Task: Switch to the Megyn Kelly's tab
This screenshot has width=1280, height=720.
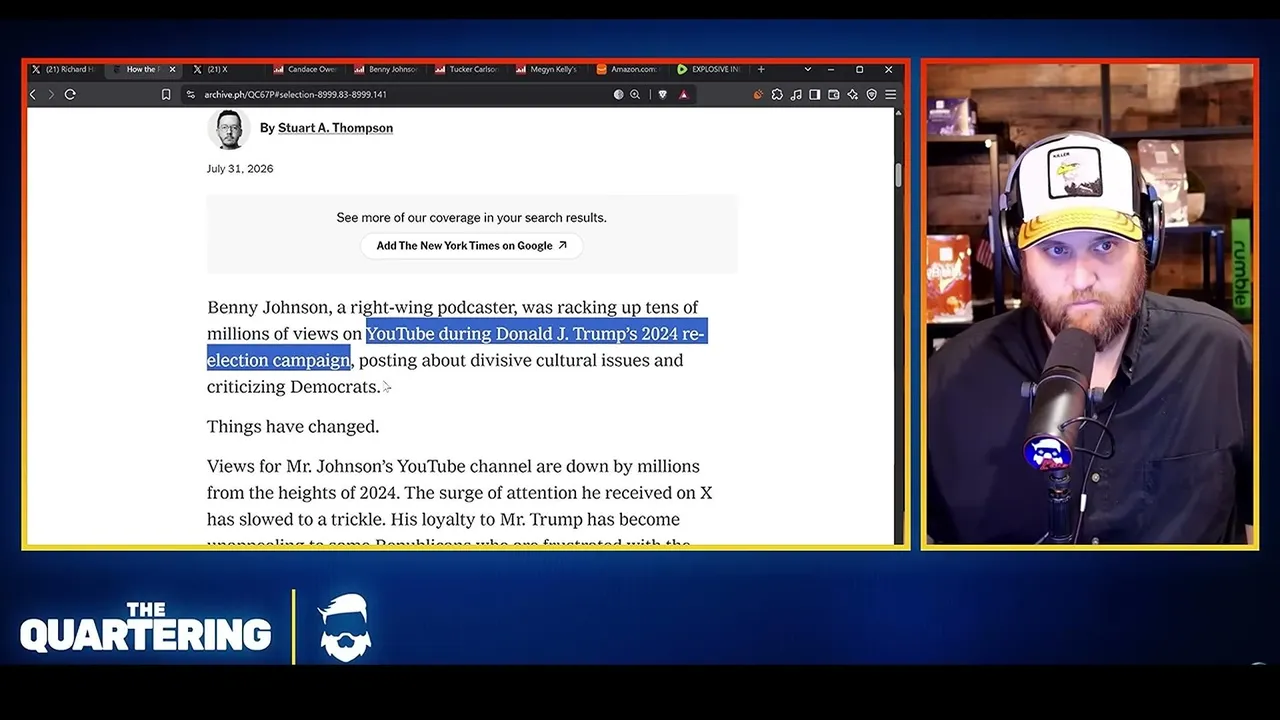Action: pyautogui.click(x=549, y=69)
